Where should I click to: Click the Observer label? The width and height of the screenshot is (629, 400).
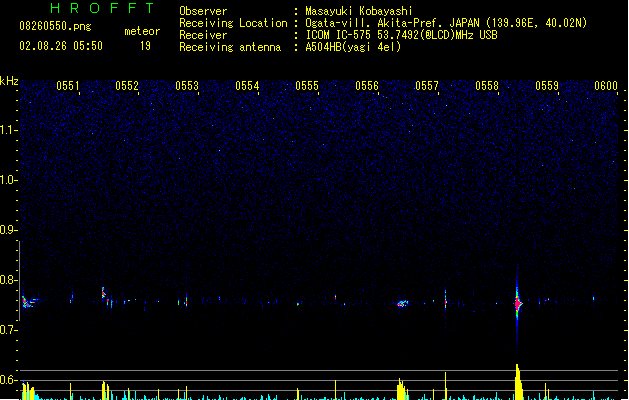[203, 11]
